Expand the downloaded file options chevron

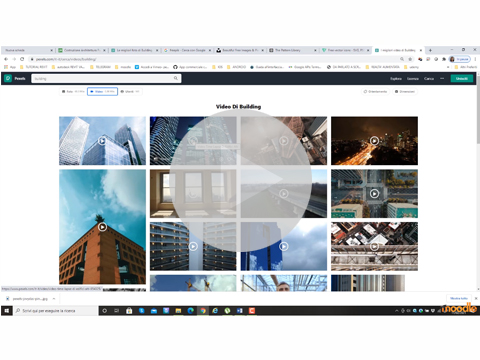pos(54,299)
